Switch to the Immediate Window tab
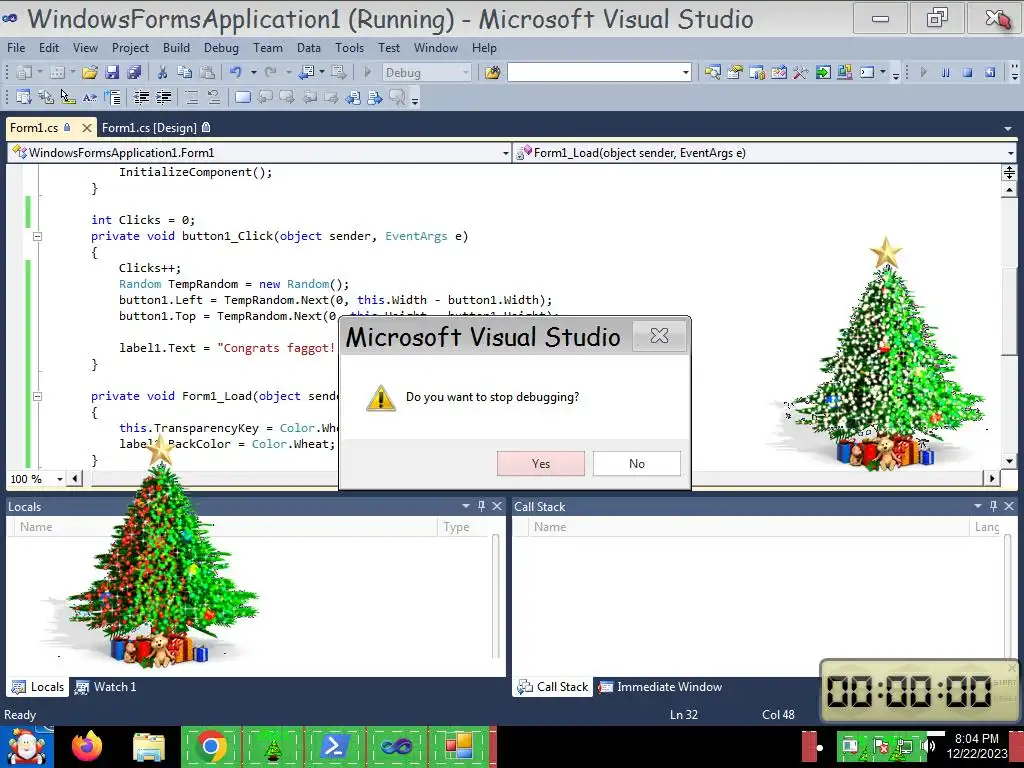The height and width of the screenshot is (768, 1024). point(661,687)
